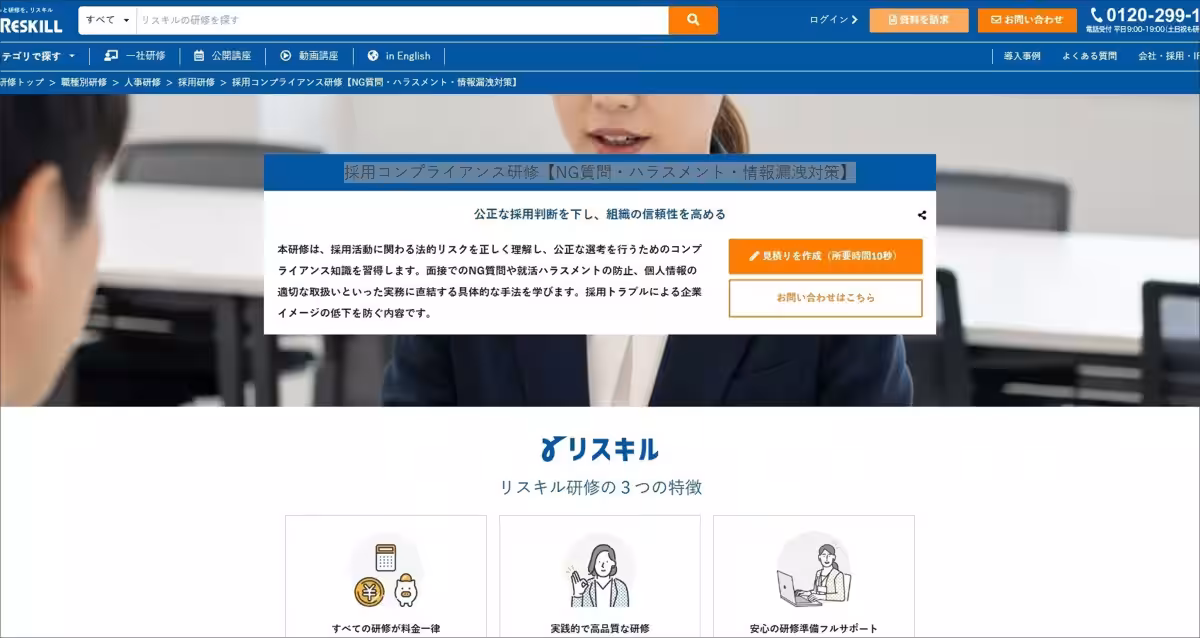This screenshot has width=1200, height=638.
Task: Open よくある質問 in the navigation
Action: (1090, 56)
